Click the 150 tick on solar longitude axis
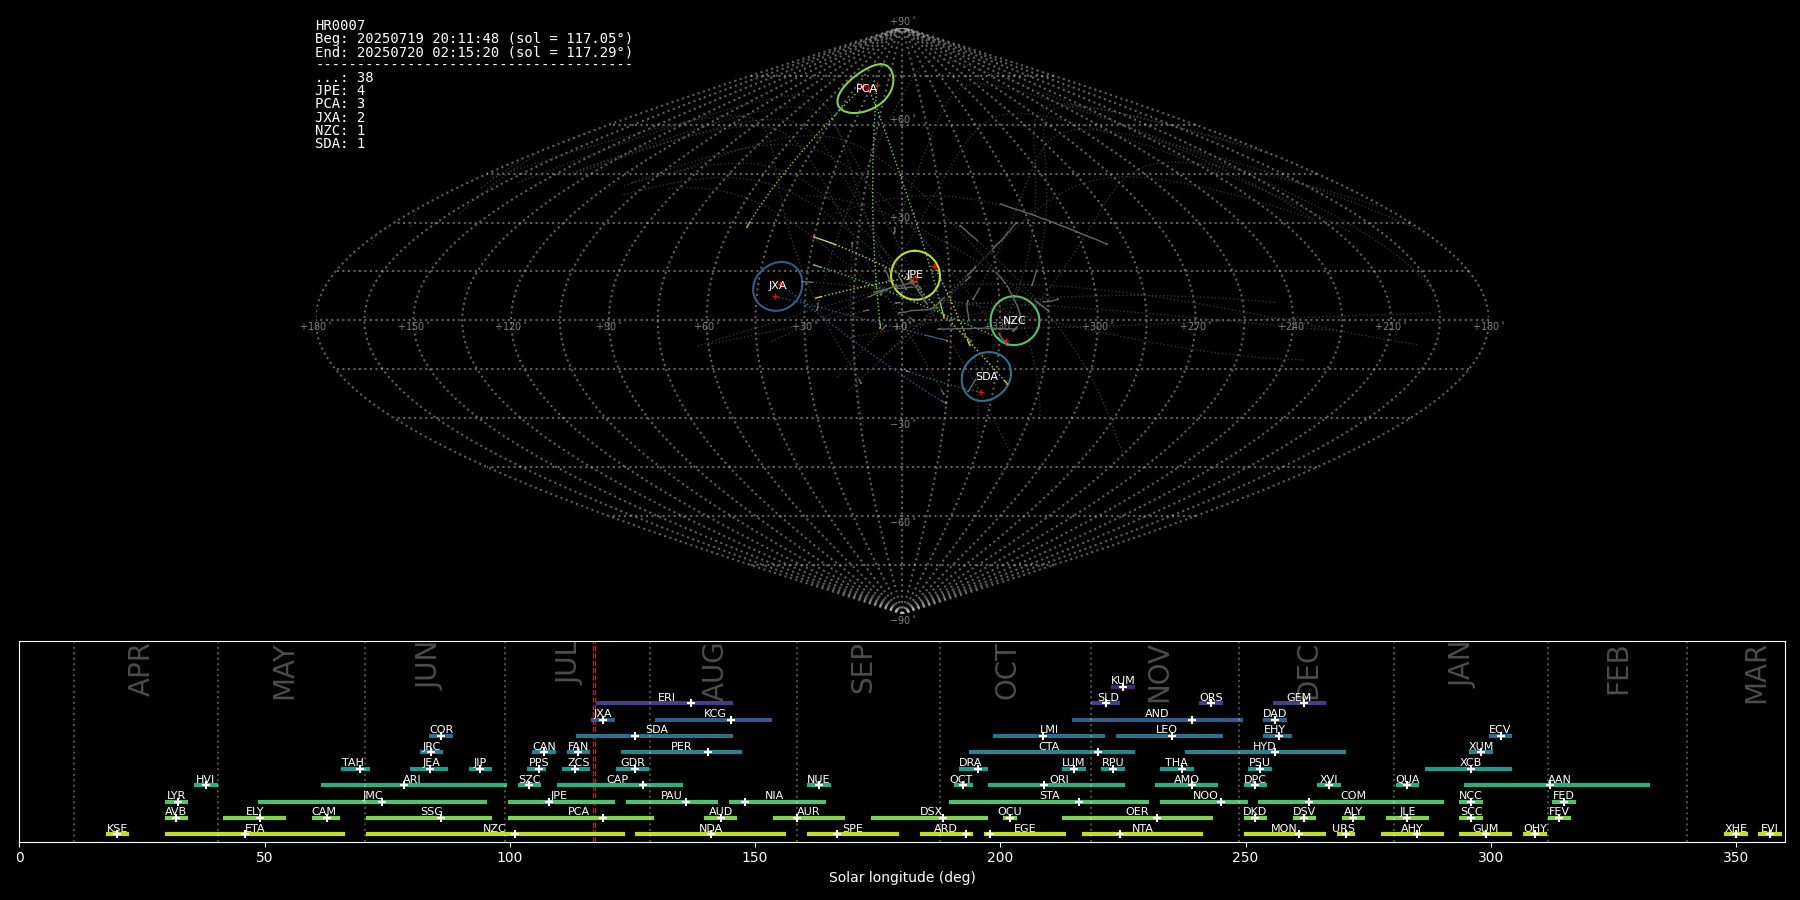This screenshot has height=900, width=1800. pos(755,857)
